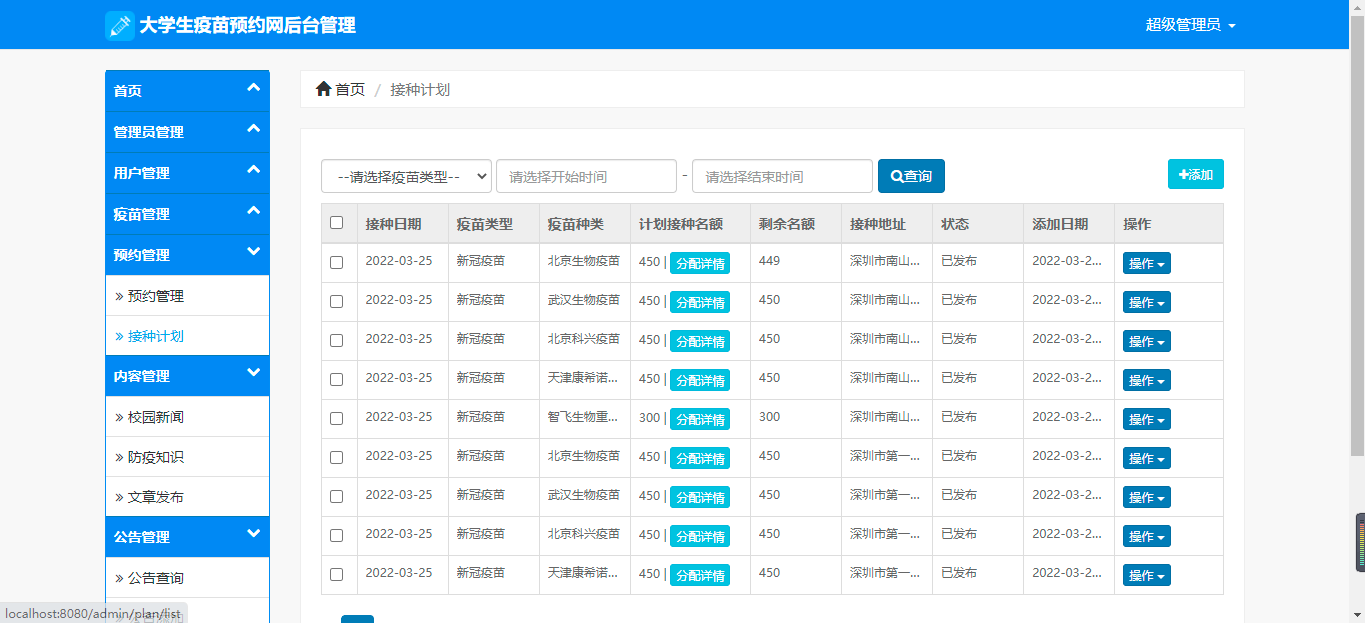1365x623 pixels.
Task: Click the pencil logo icon in header
Action: pos(120,26)
